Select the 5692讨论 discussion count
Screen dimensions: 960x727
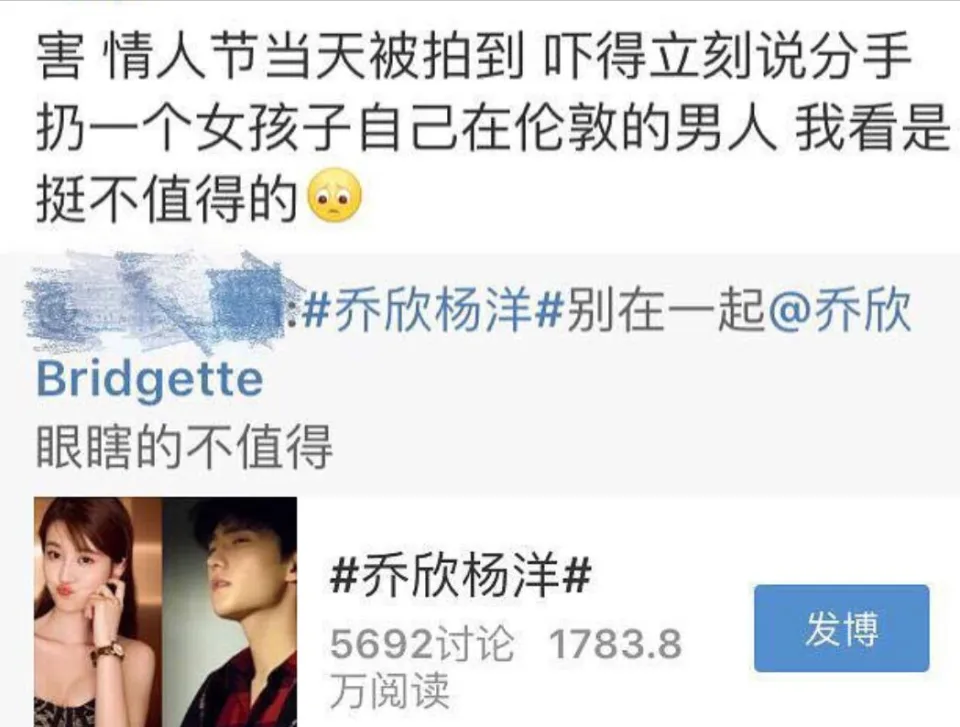point(422,644)
